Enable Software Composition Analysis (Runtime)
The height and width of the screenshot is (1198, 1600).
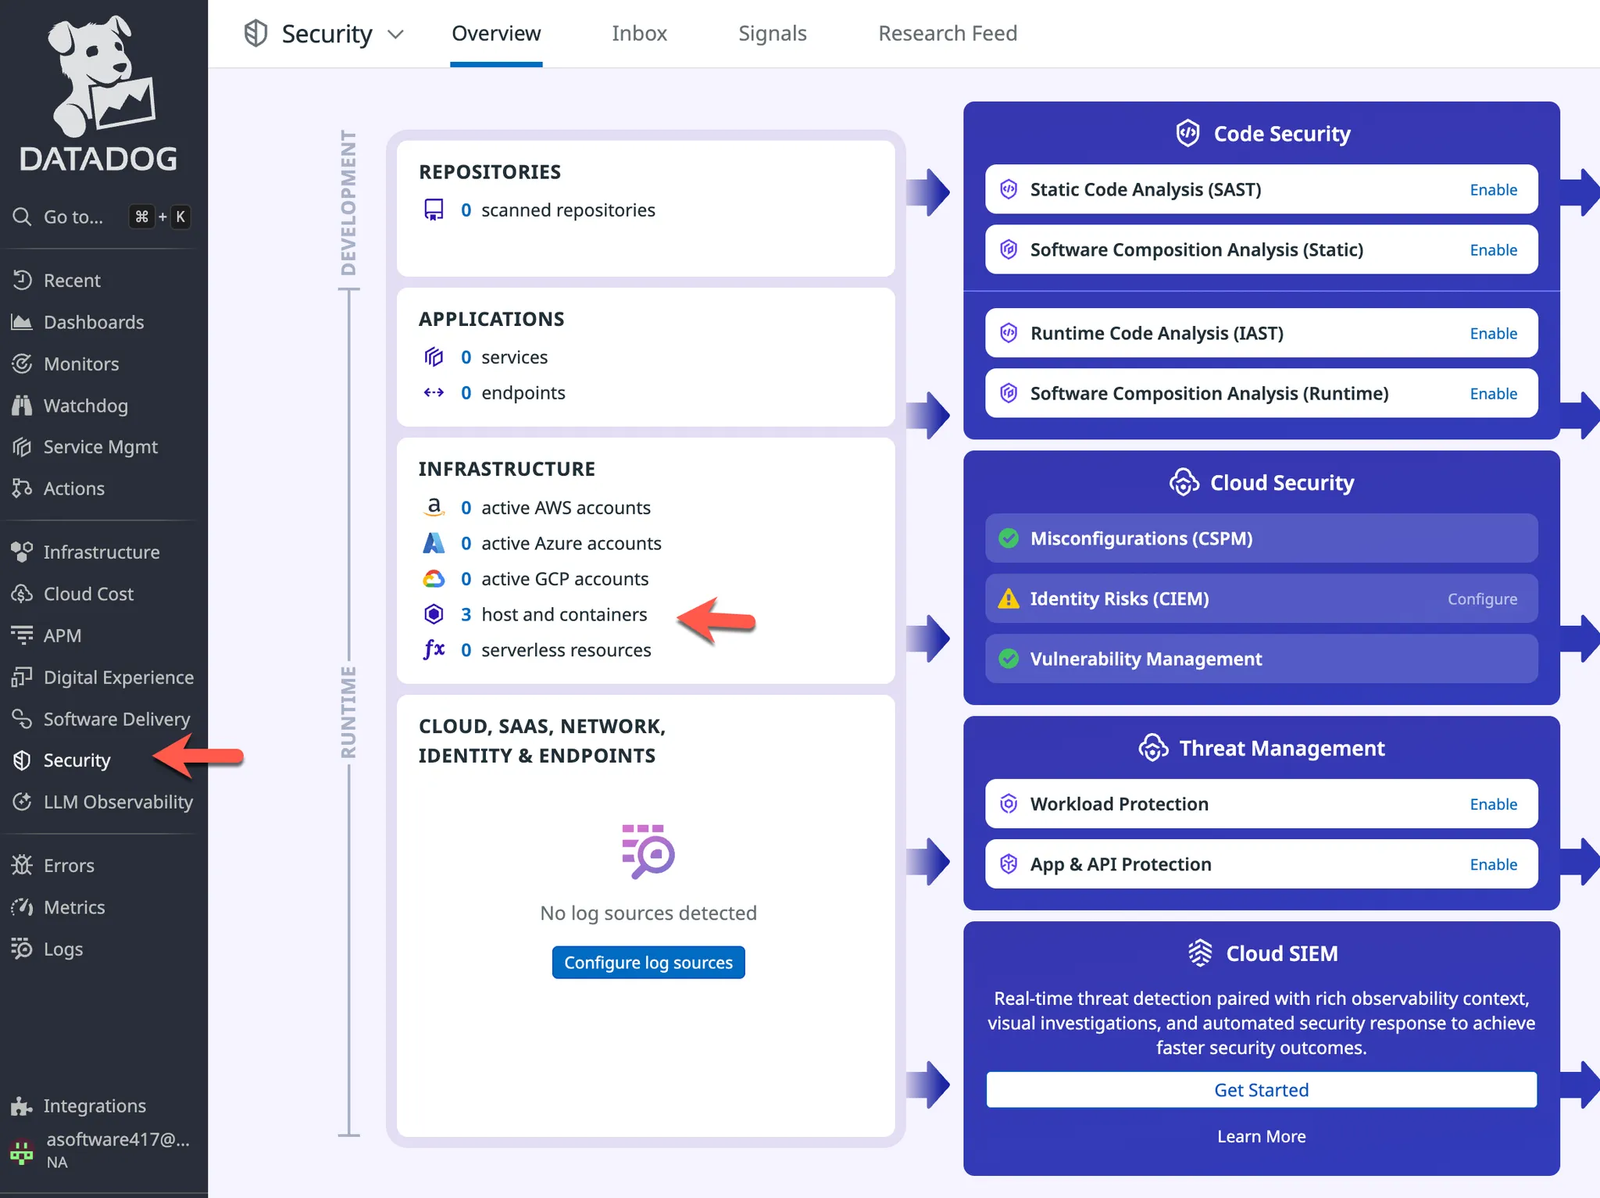click(1493, 393)
